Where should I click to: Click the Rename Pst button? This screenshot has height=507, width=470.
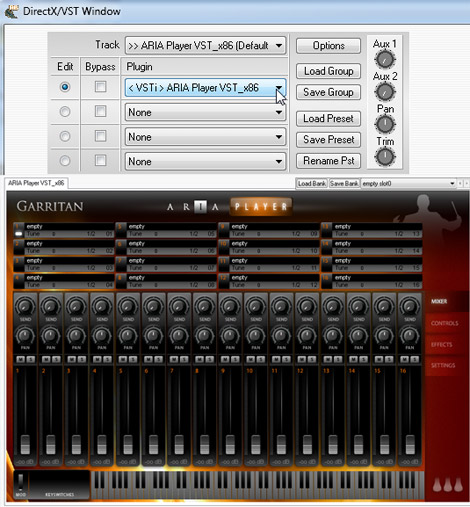click(328, 161)
